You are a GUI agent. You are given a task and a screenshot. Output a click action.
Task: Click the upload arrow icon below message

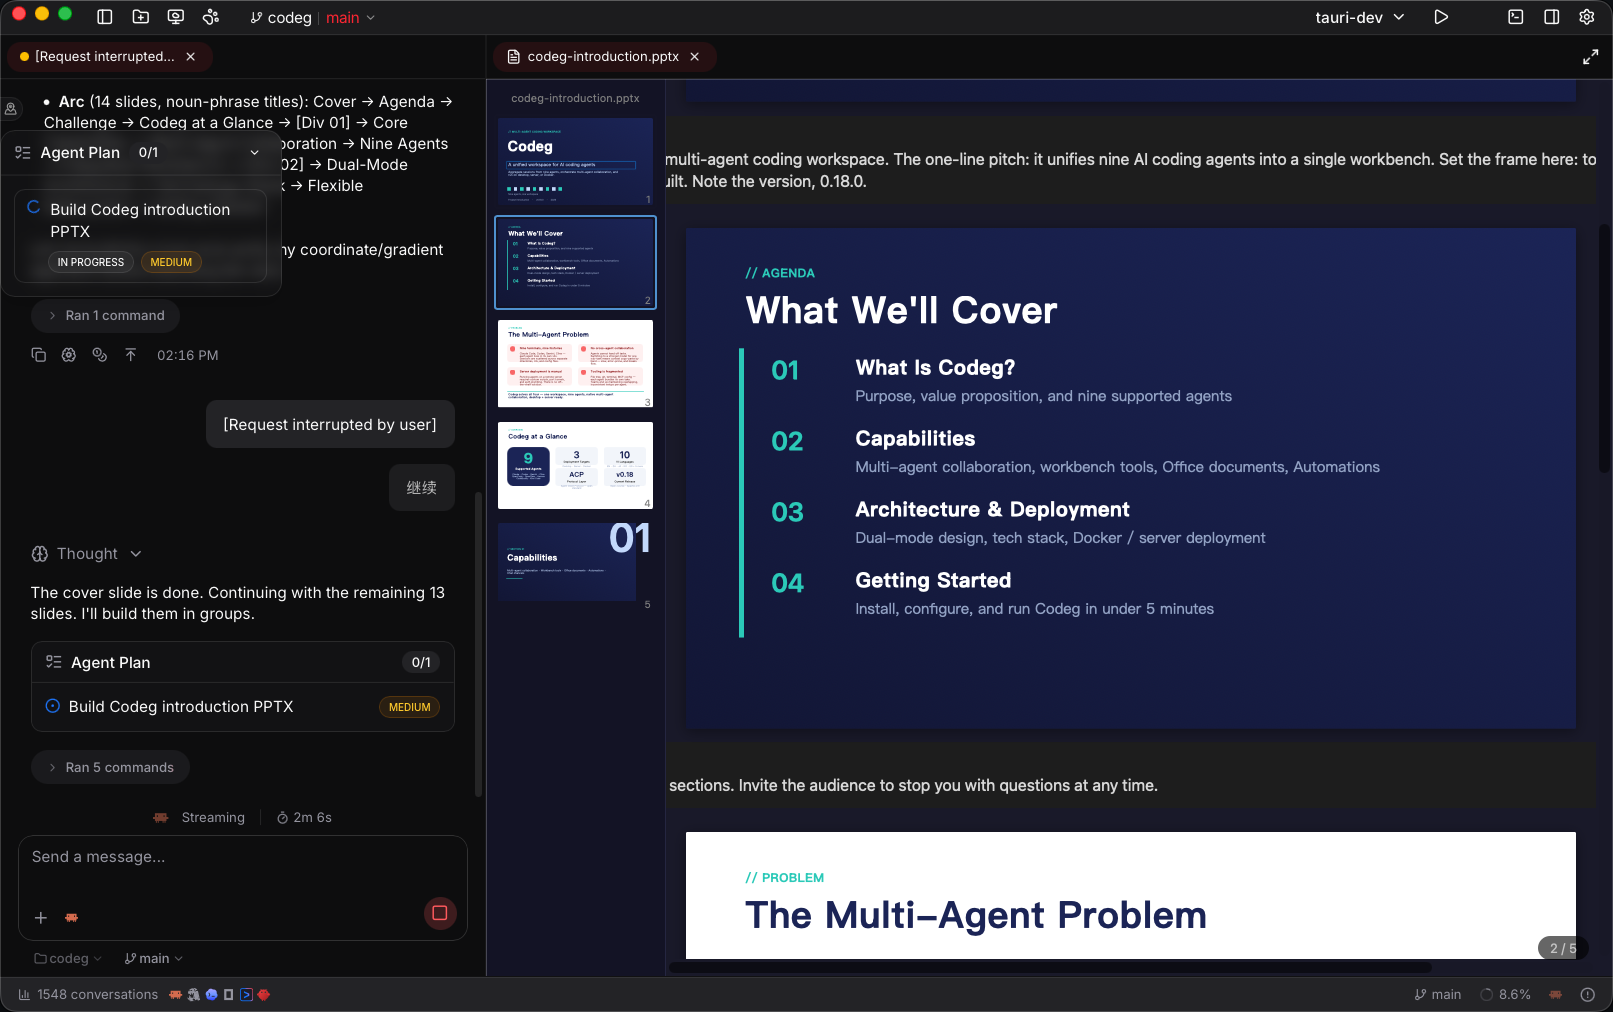(x=131, y=355)
